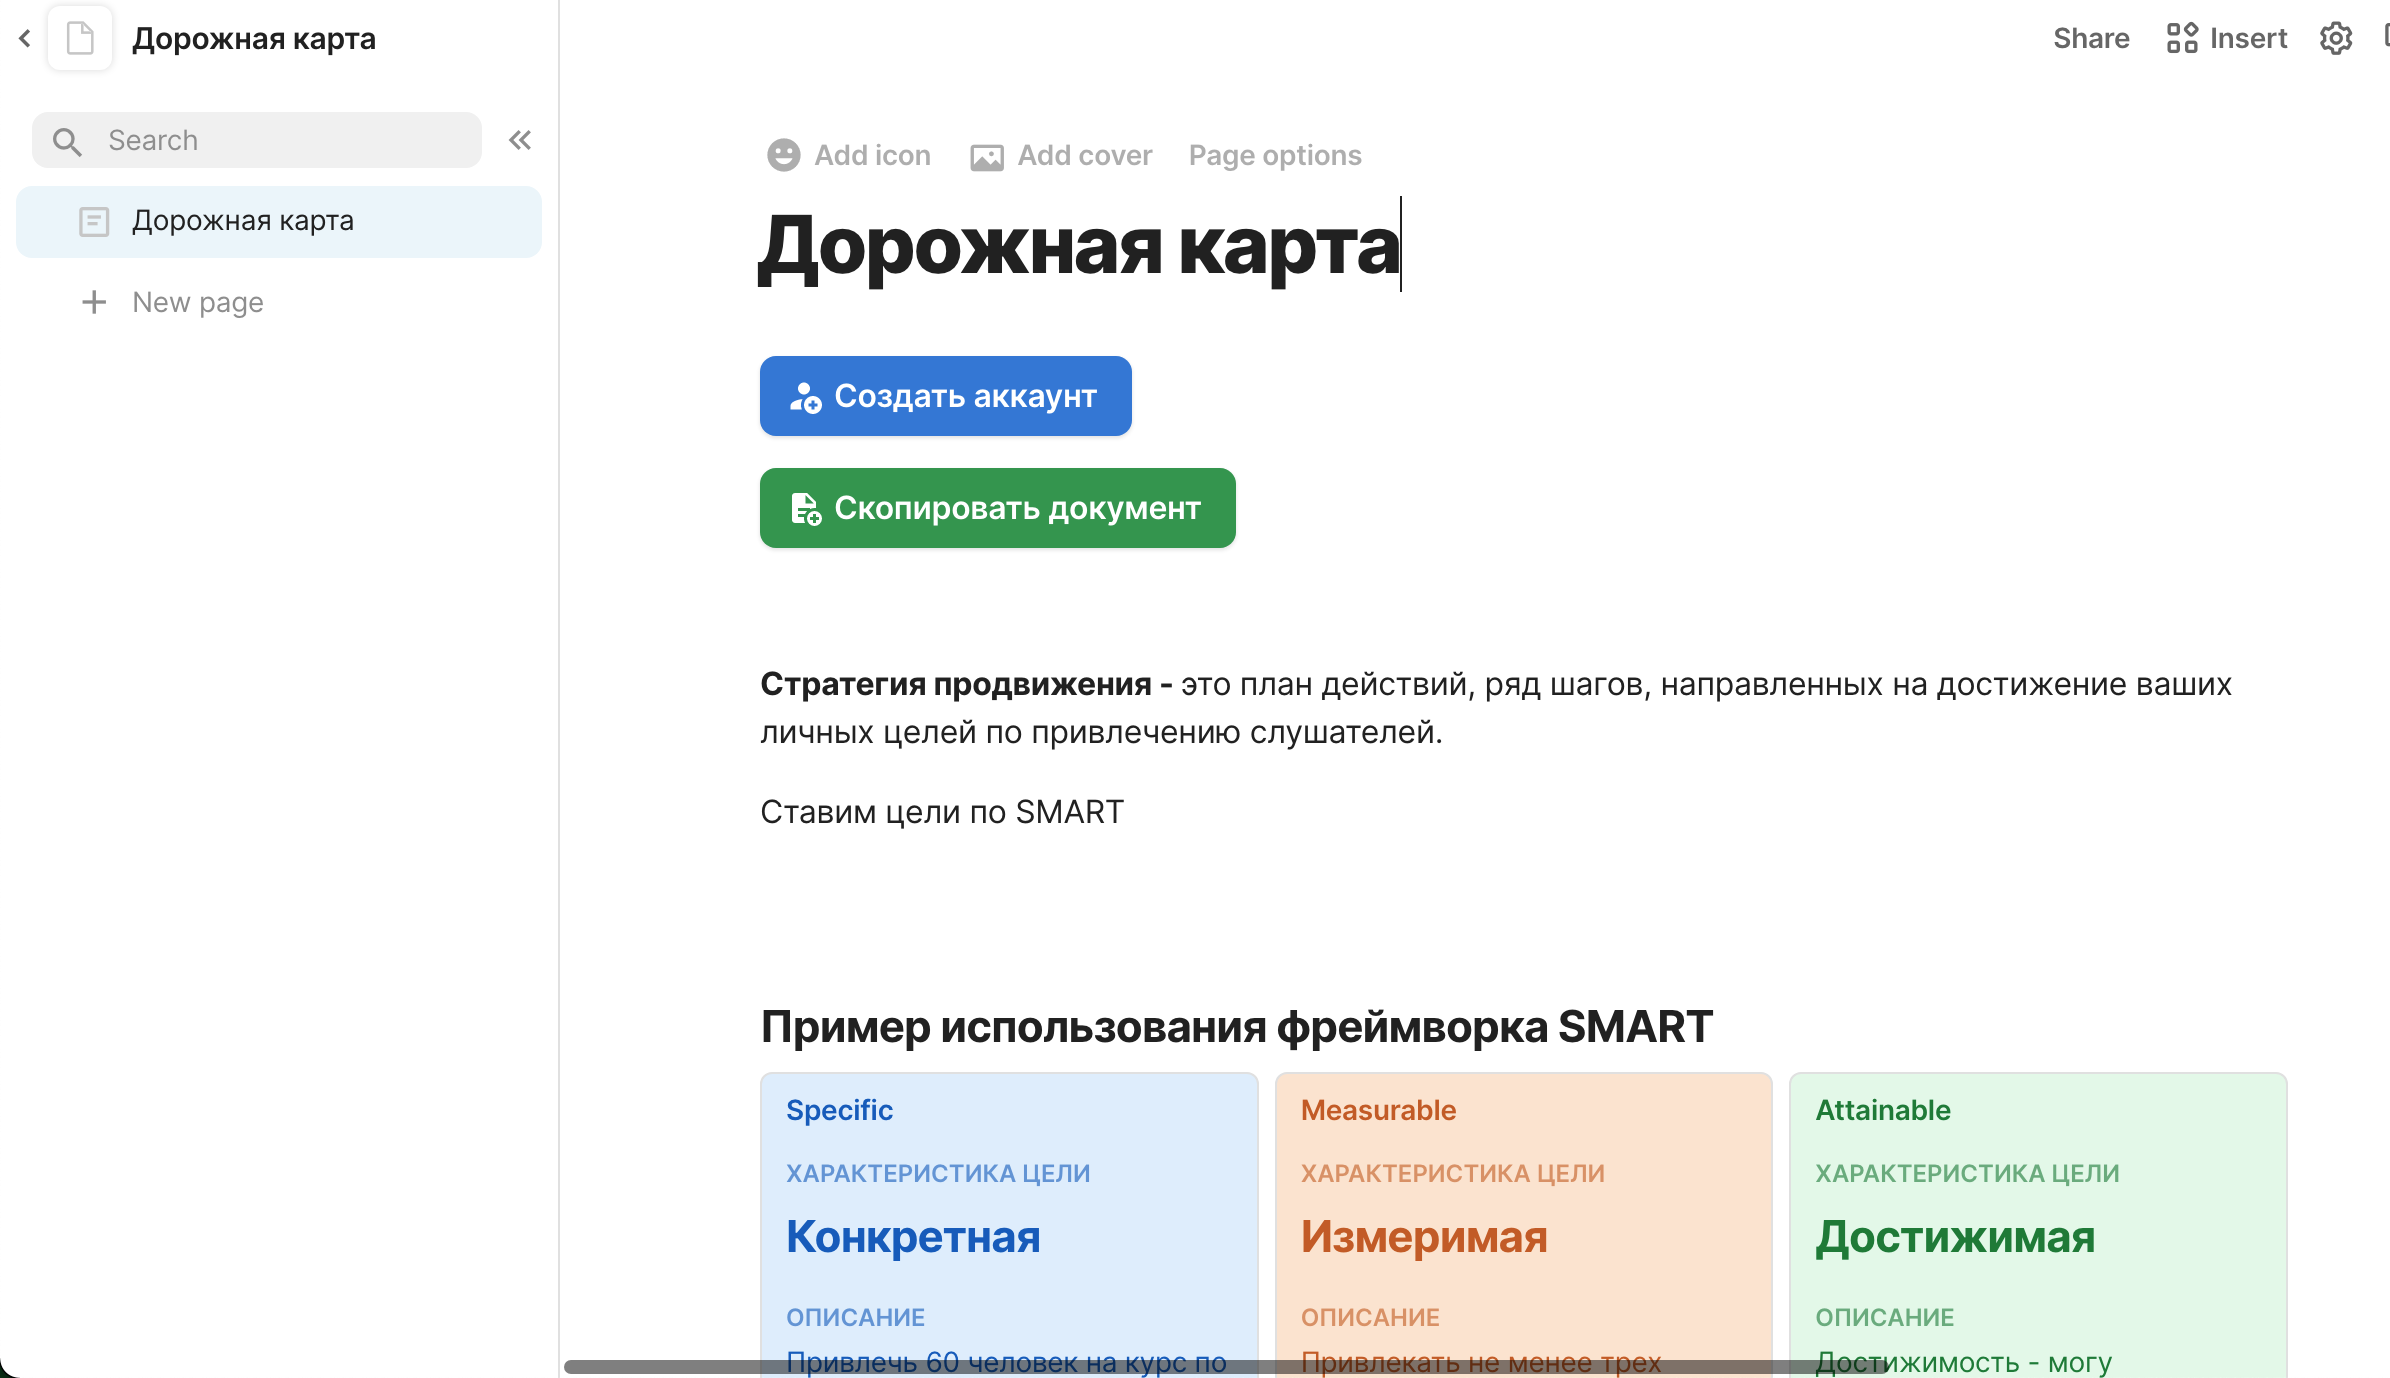Click the horizontal scrollbar at bottom
2390x1378 pixels.
click(1225, 1367)
